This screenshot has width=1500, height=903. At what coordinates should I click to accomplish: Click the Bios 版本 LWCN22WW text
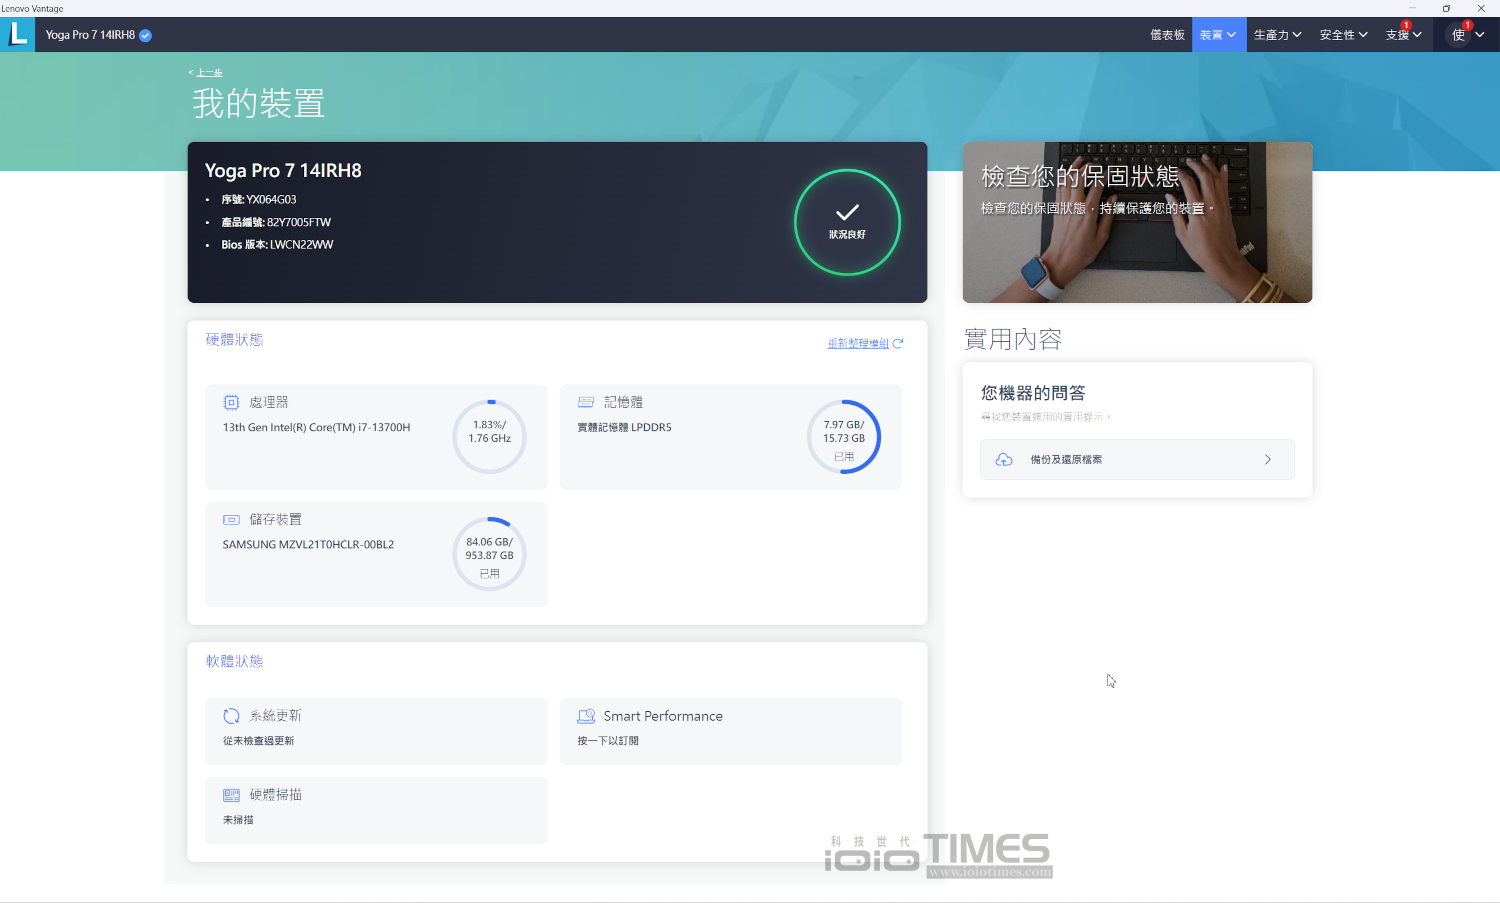pos(277,245)
